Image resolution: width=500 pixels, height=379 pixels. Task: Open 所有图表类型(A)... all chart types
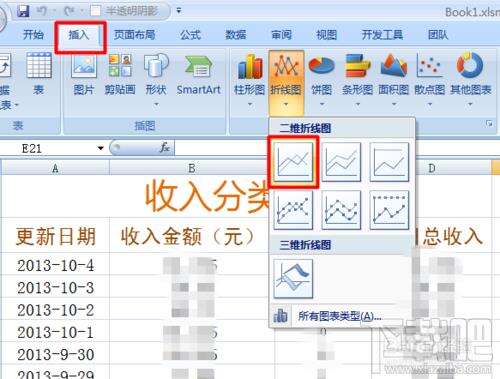[340, 316]
